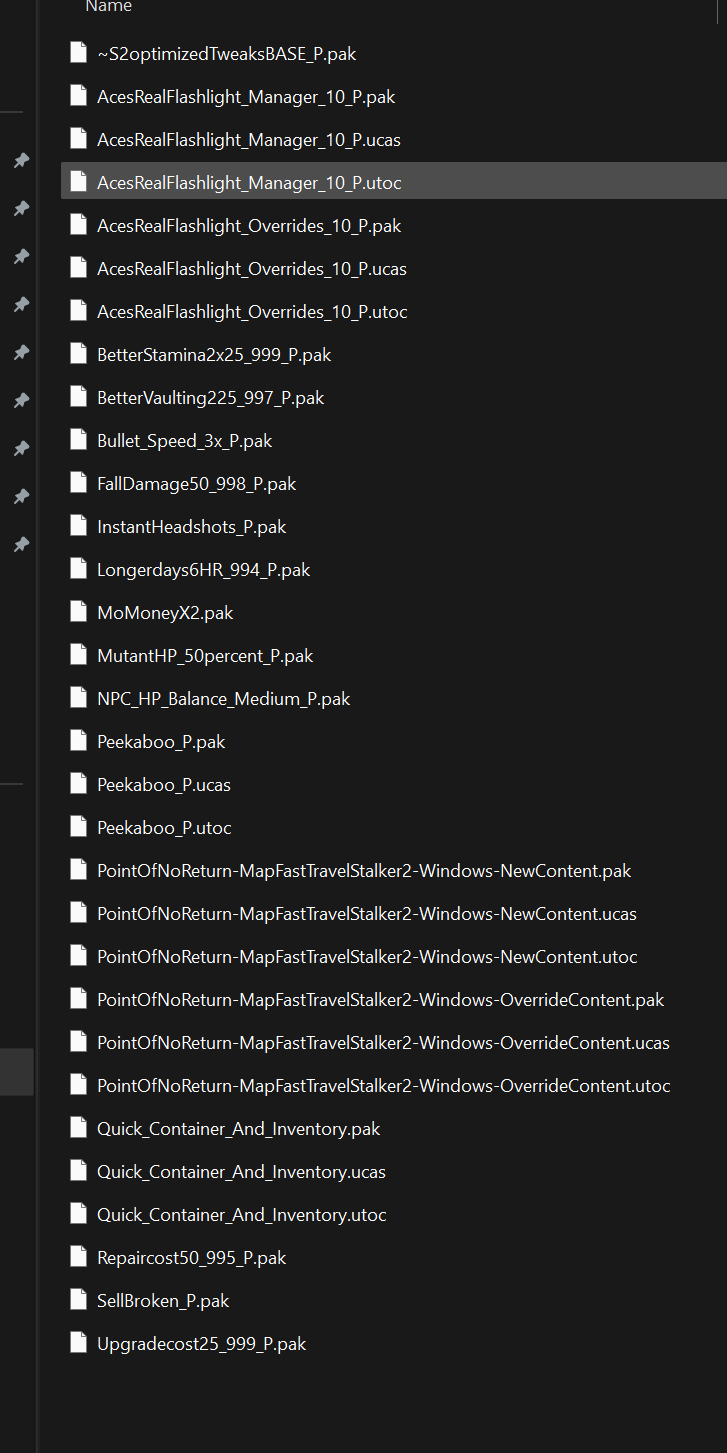The image size is (727, 1453).
Task: Select Bullet_Speed_3x_P.pak file name
Action: click(x=185, y=441)
